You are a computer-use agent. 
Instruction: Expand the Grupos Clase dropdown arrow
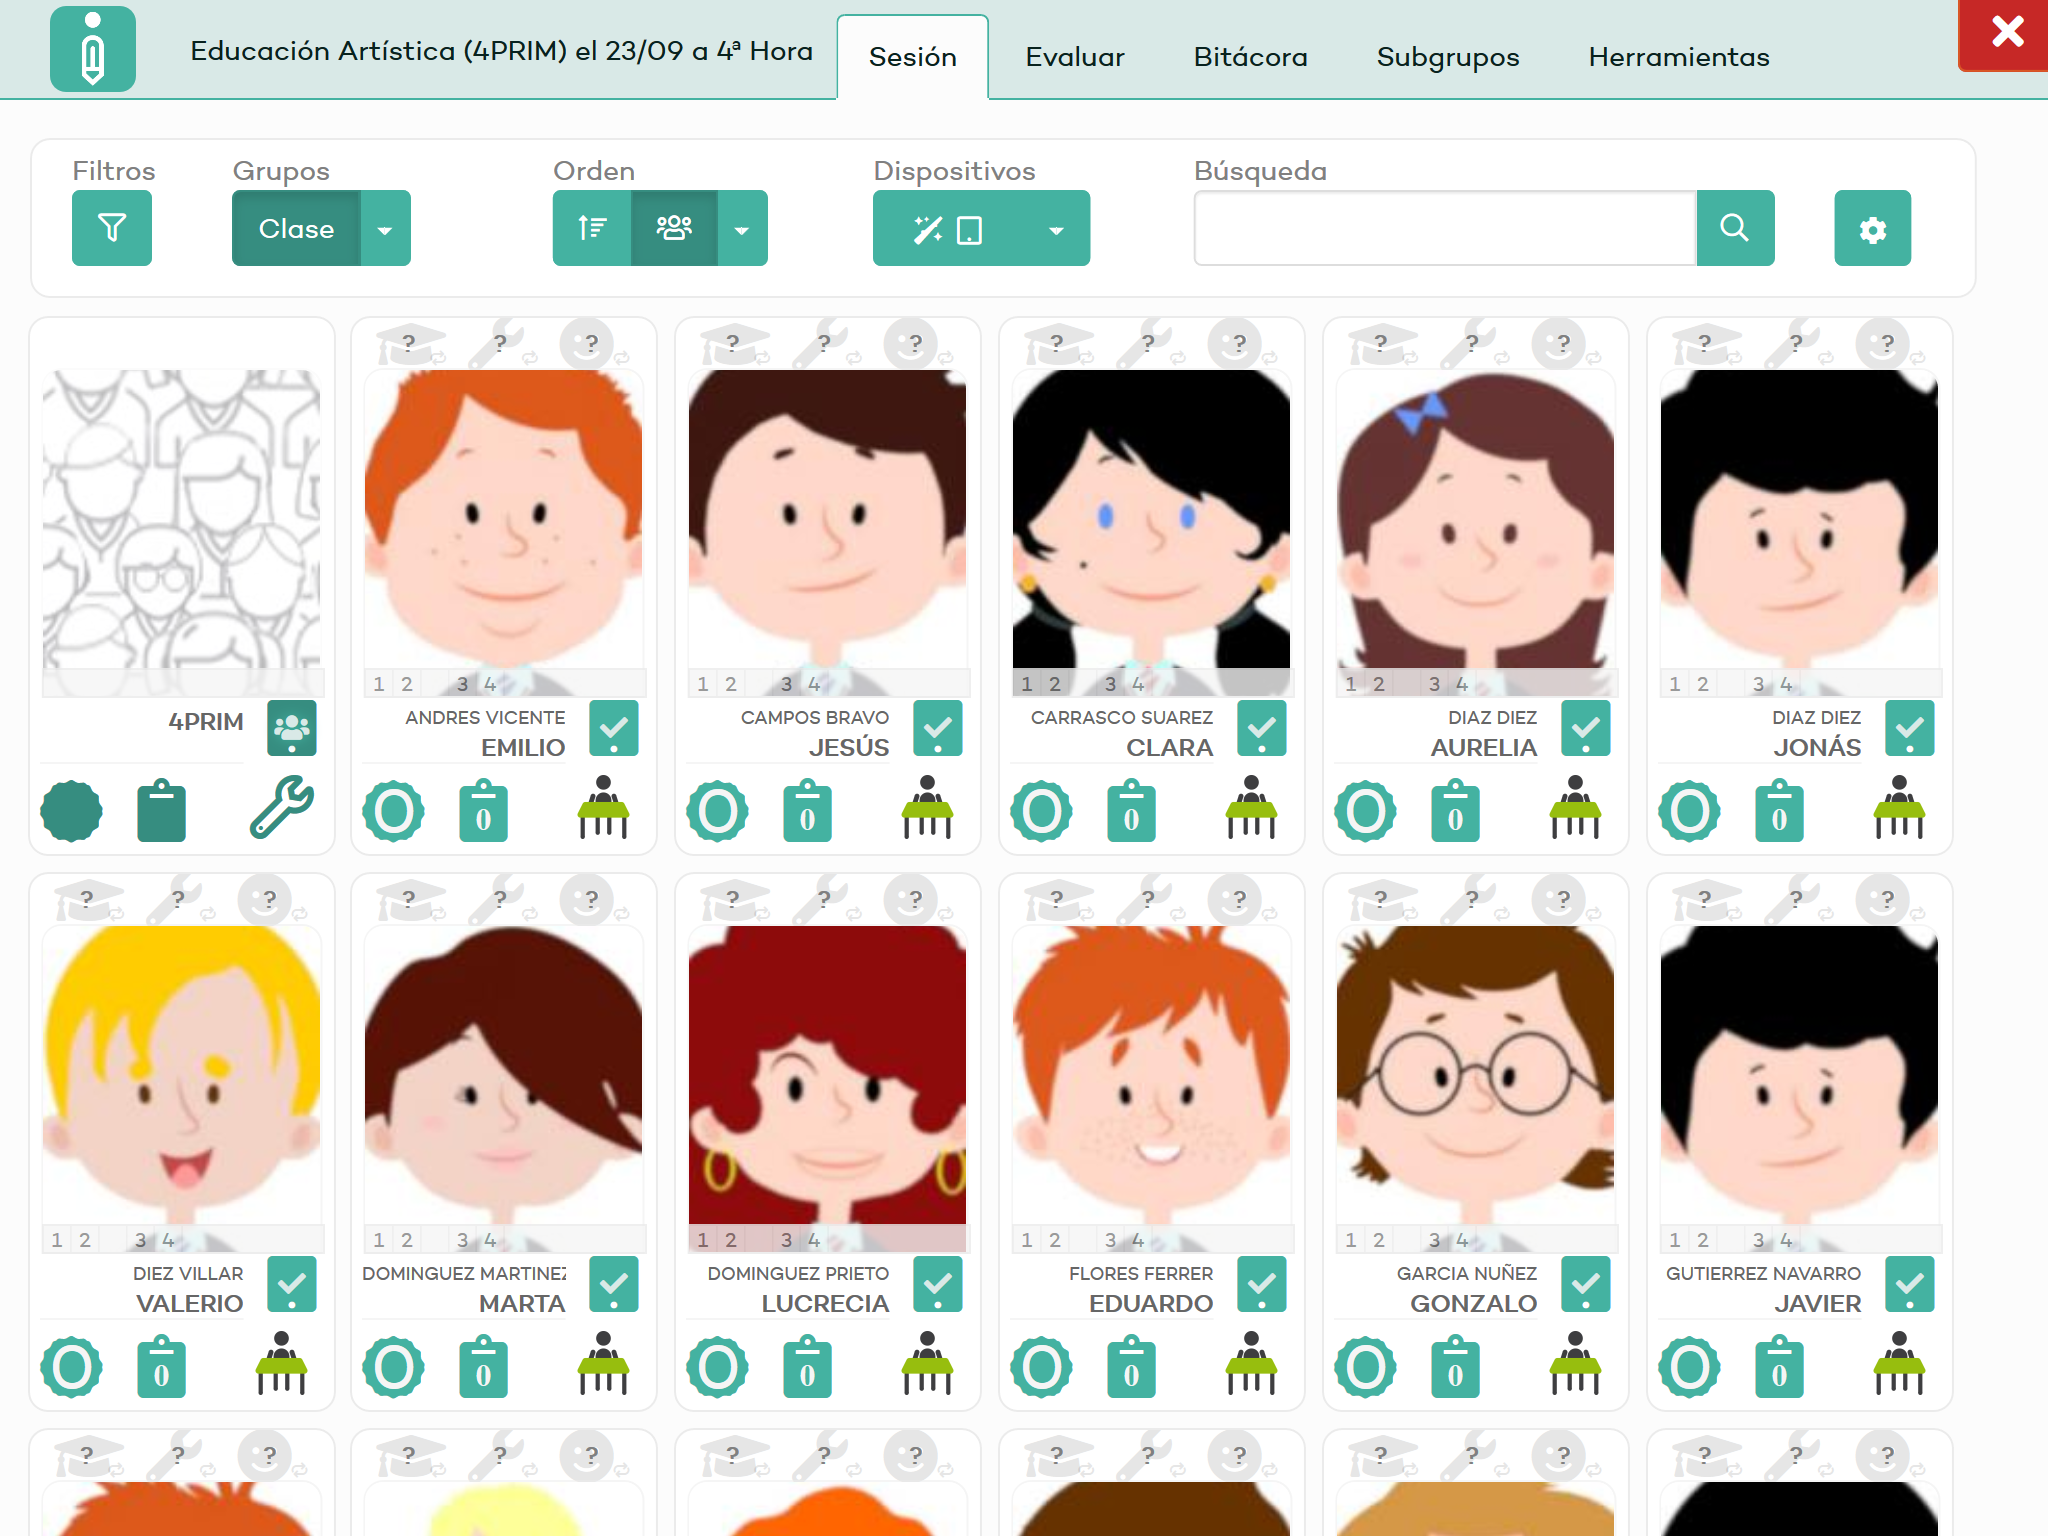[x=385, y=229]
